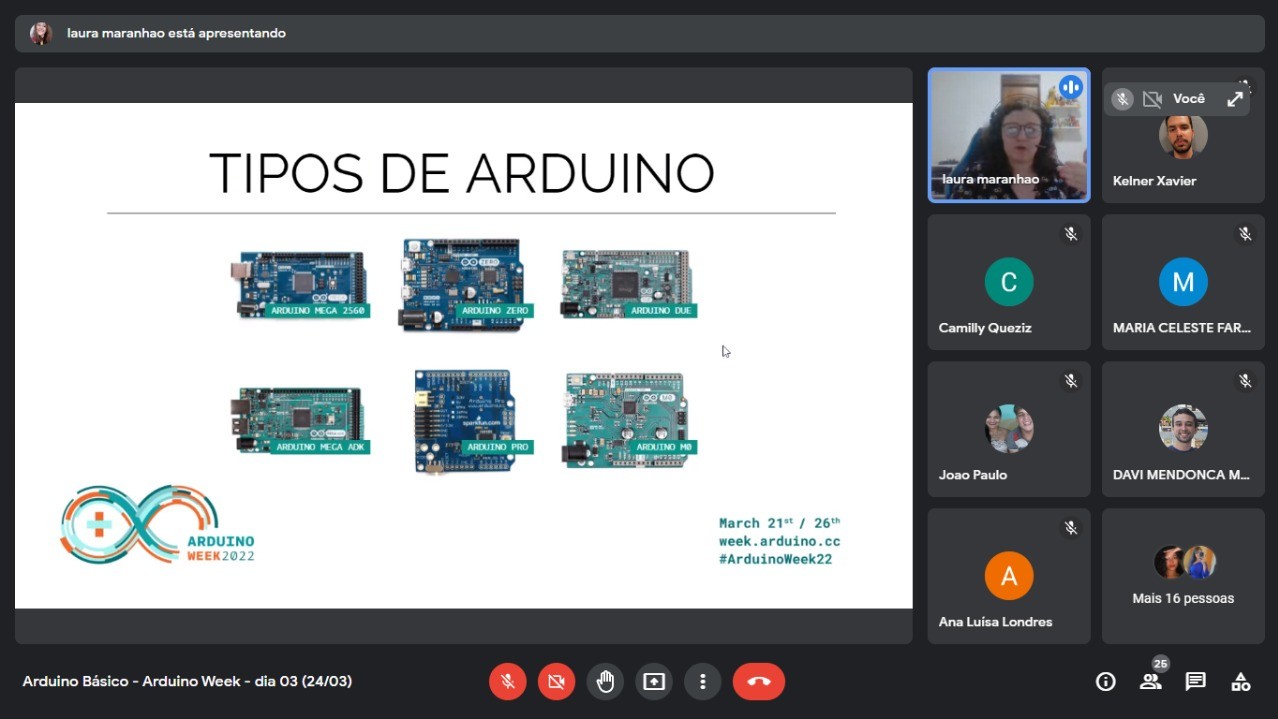The height and width of the screenshot is (719, 1278).
Task: Click the Arduino Mega ADK board image
Action: tap(302, 420)
